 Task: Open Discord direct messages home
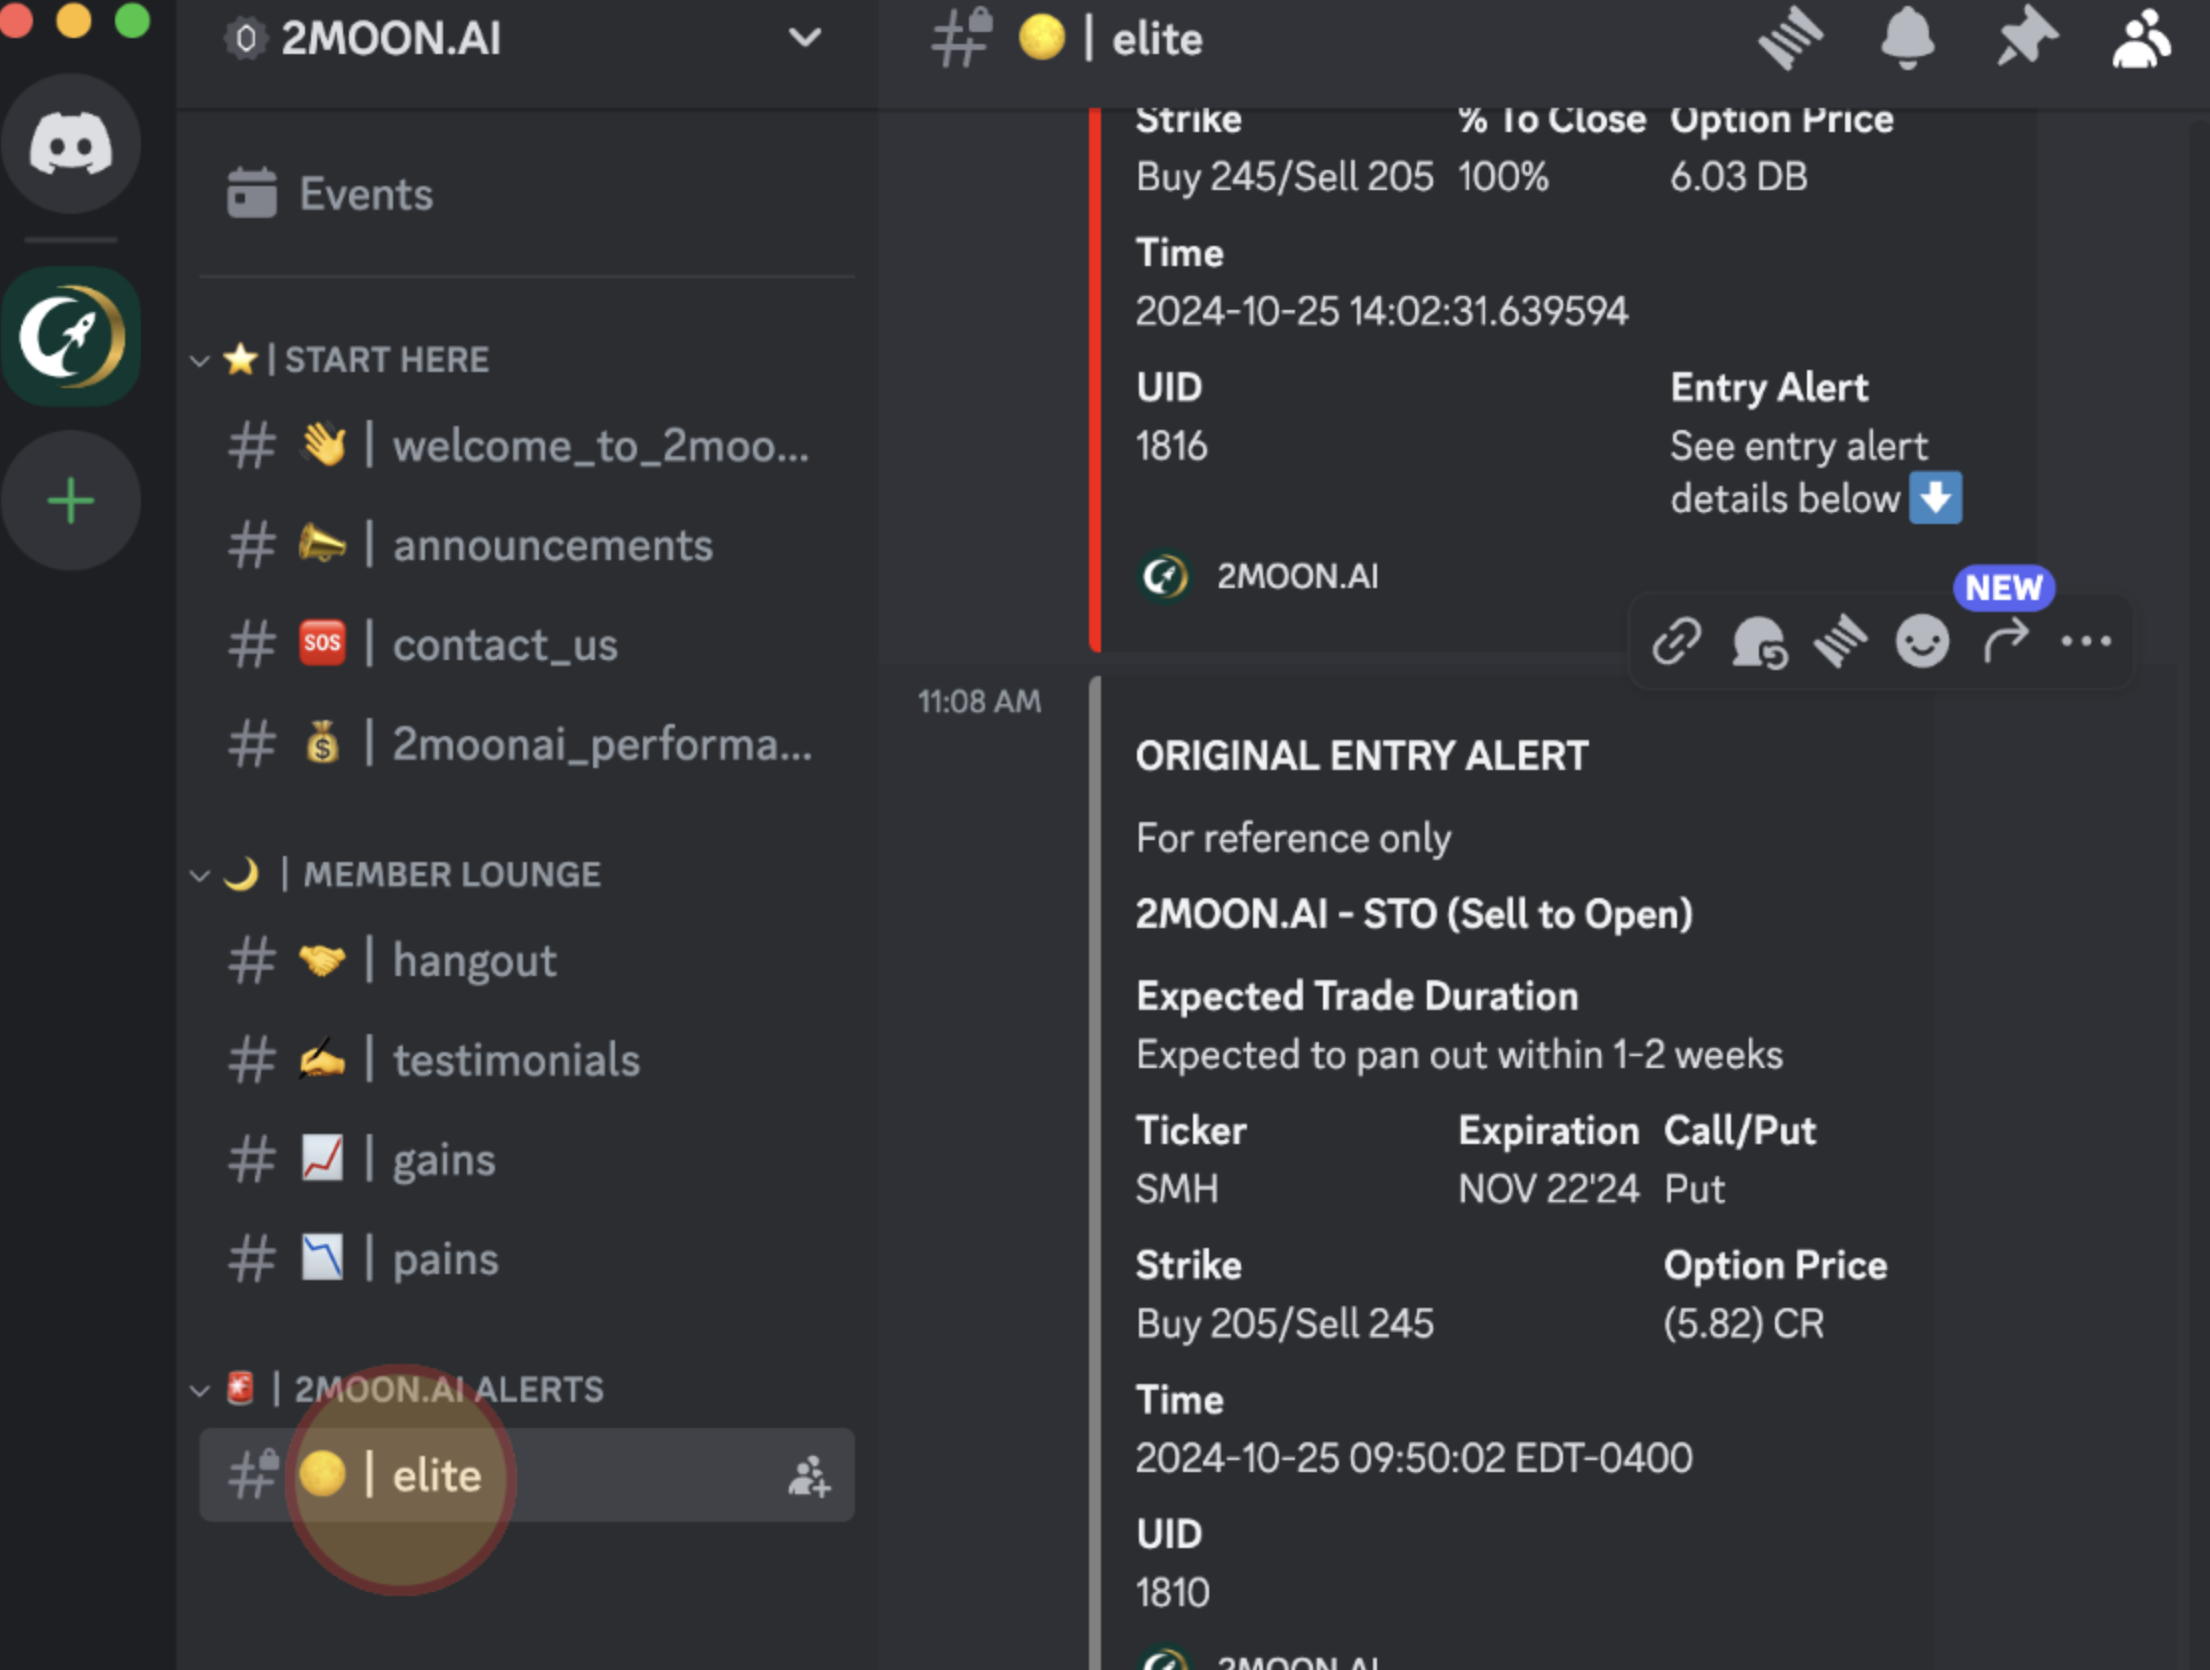(70, 144)
